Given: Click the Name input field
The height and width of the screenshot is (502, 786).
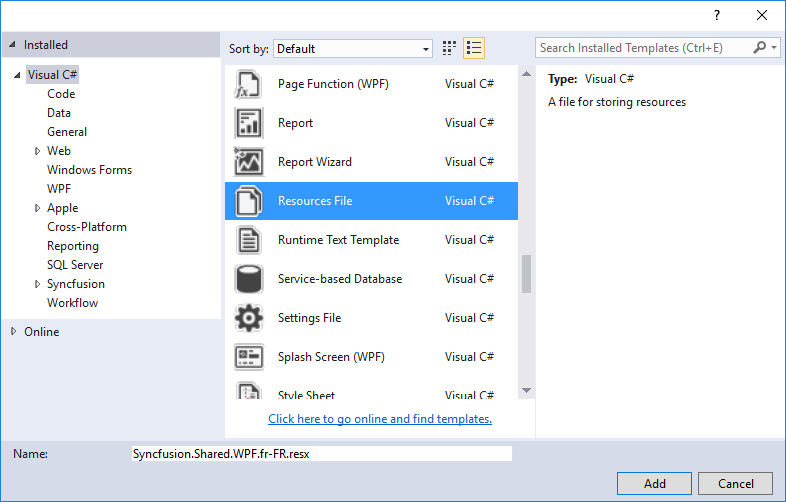Looking at the screenshot, I should pos(322,454).
